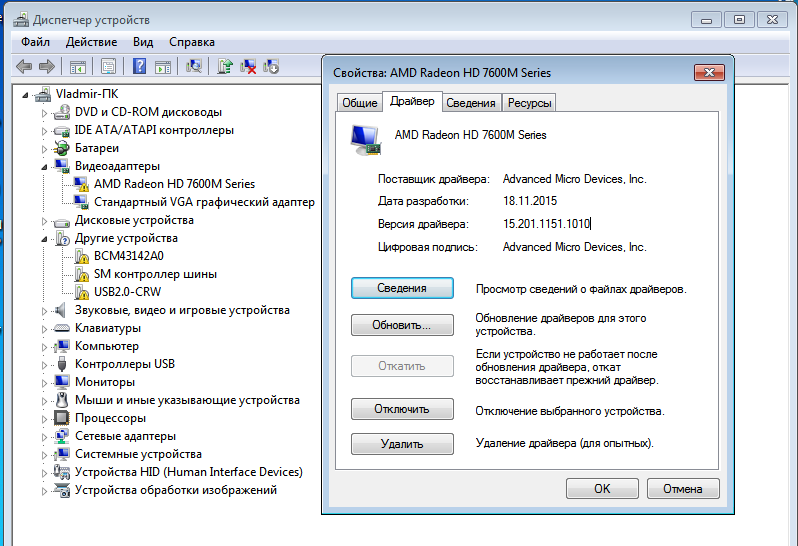Click the uninstall device icon with red X
The height and width of the screenshot is (546, 798).
pyautogui.click(x=248, y=67)
